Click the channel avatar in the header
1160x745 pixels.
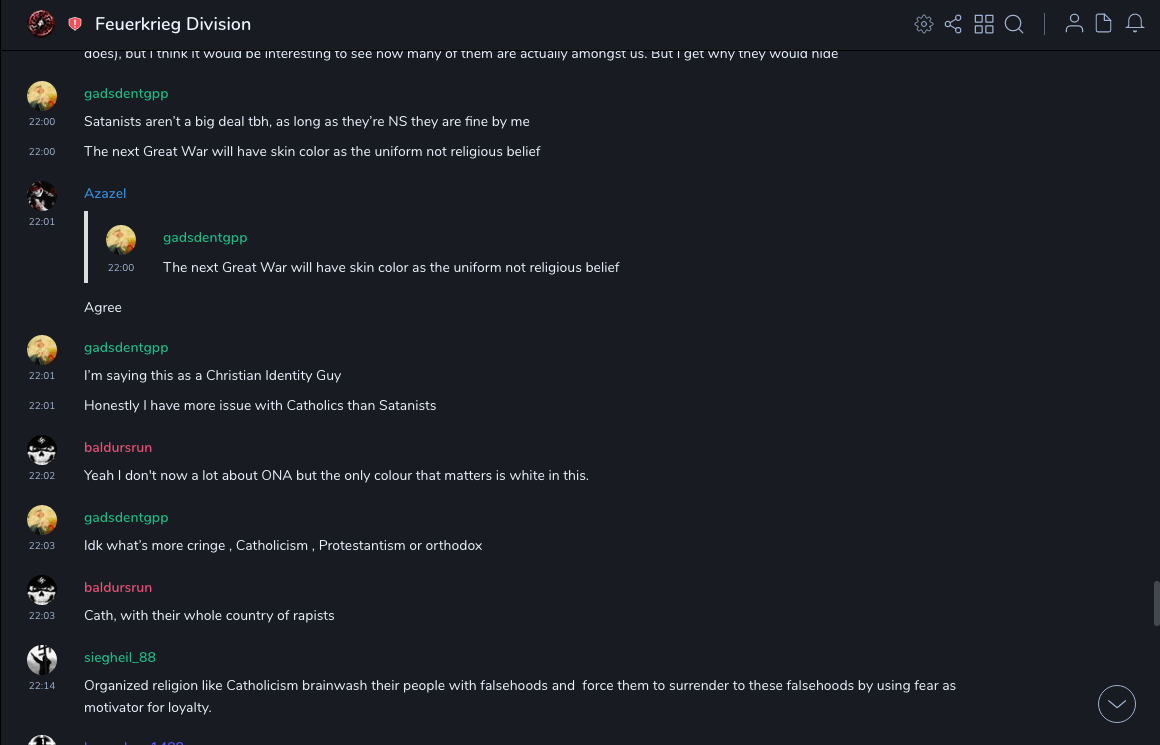point(41,23)
